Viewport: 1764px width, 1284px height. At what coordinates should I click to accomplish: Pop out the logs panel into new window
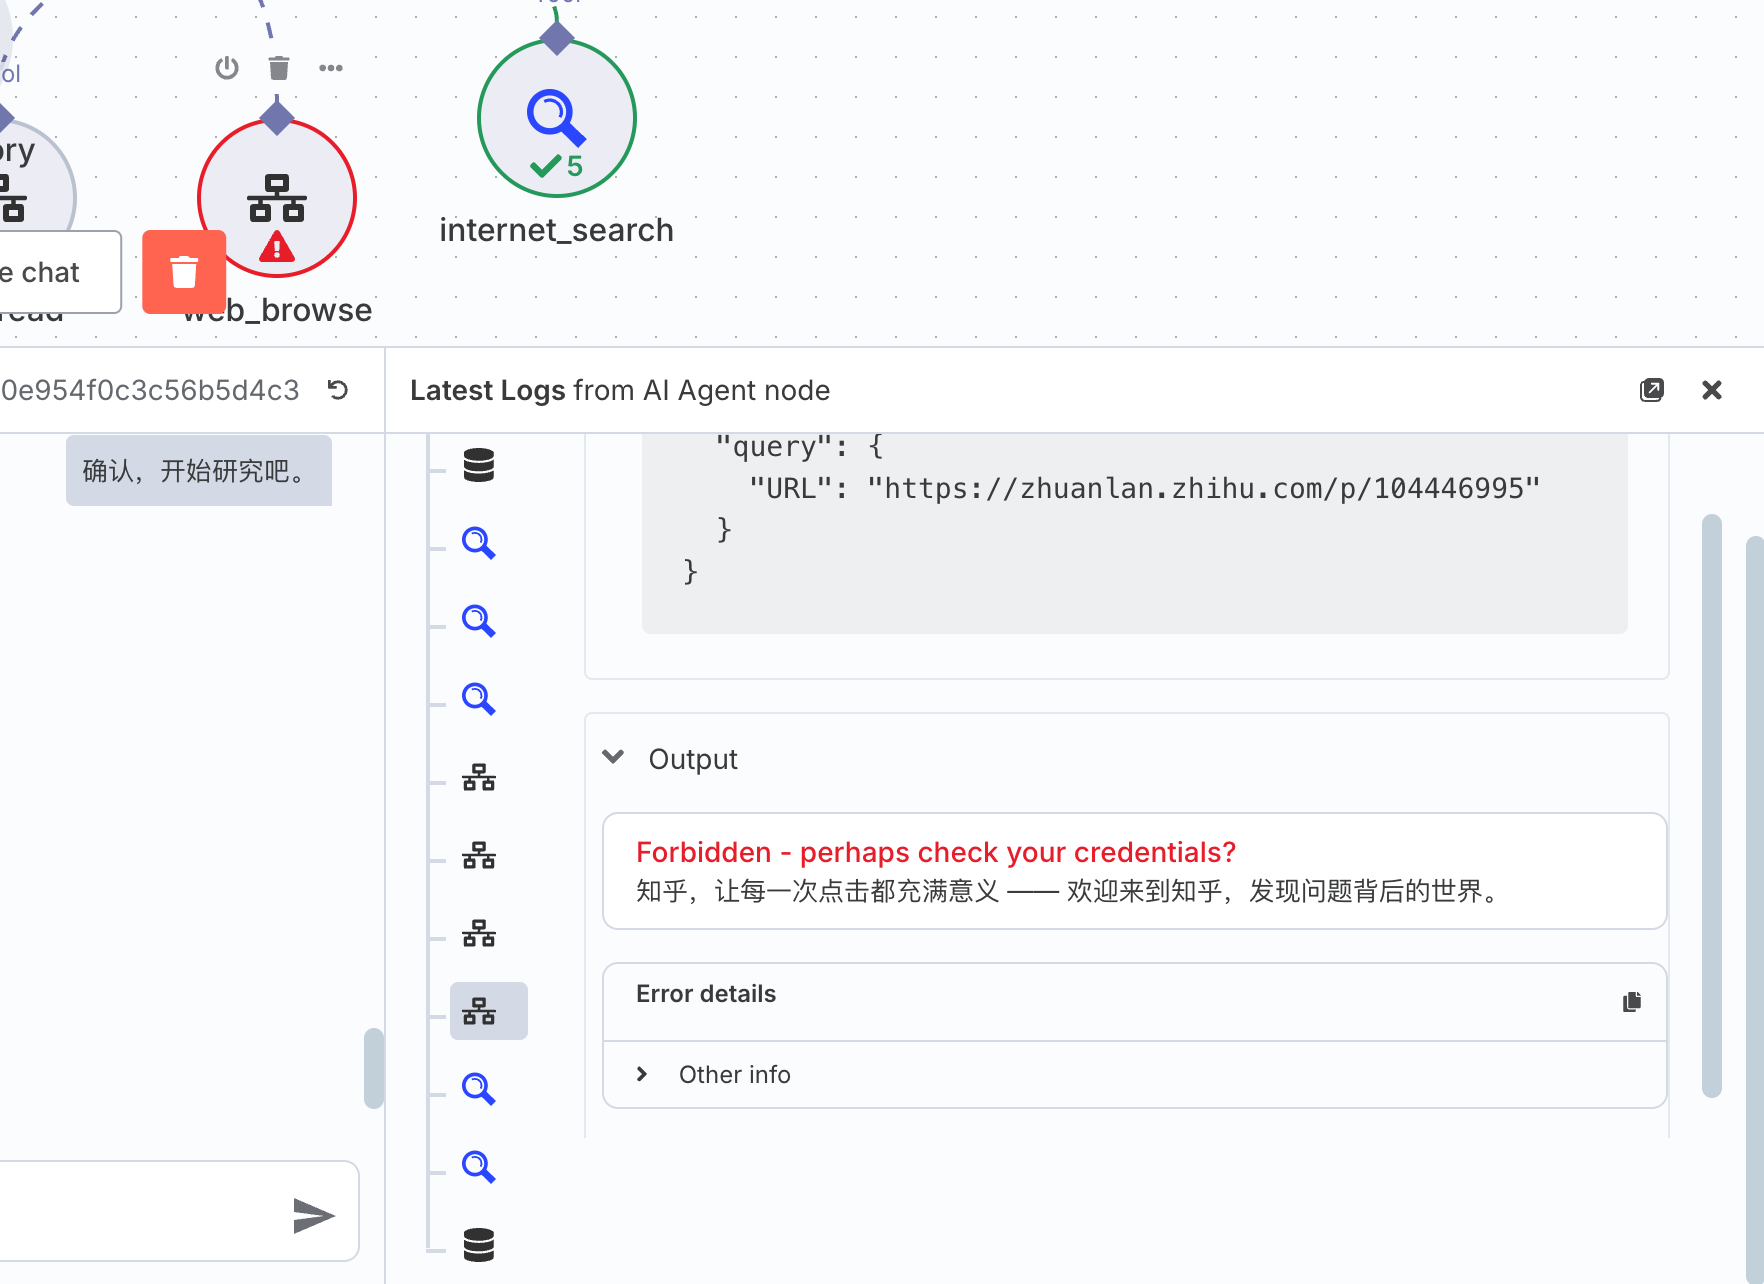[1652, 390]
